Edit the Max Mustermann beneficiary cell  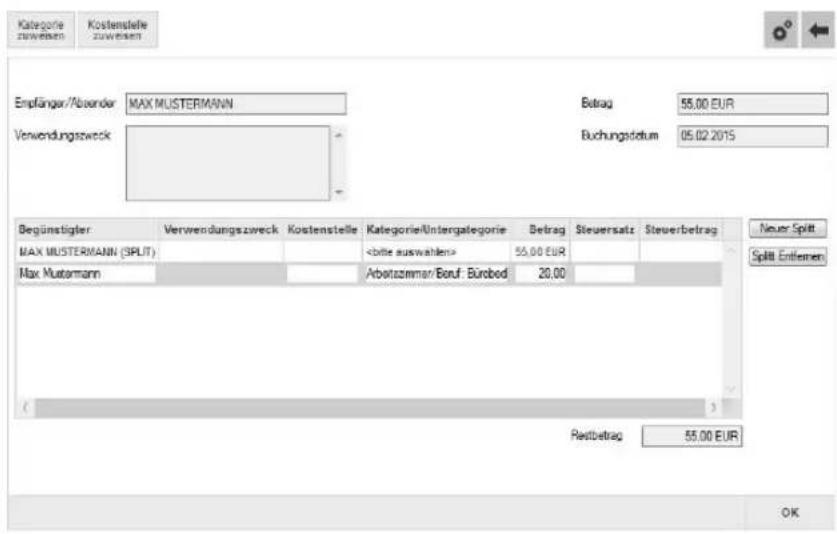coord(86,274)
